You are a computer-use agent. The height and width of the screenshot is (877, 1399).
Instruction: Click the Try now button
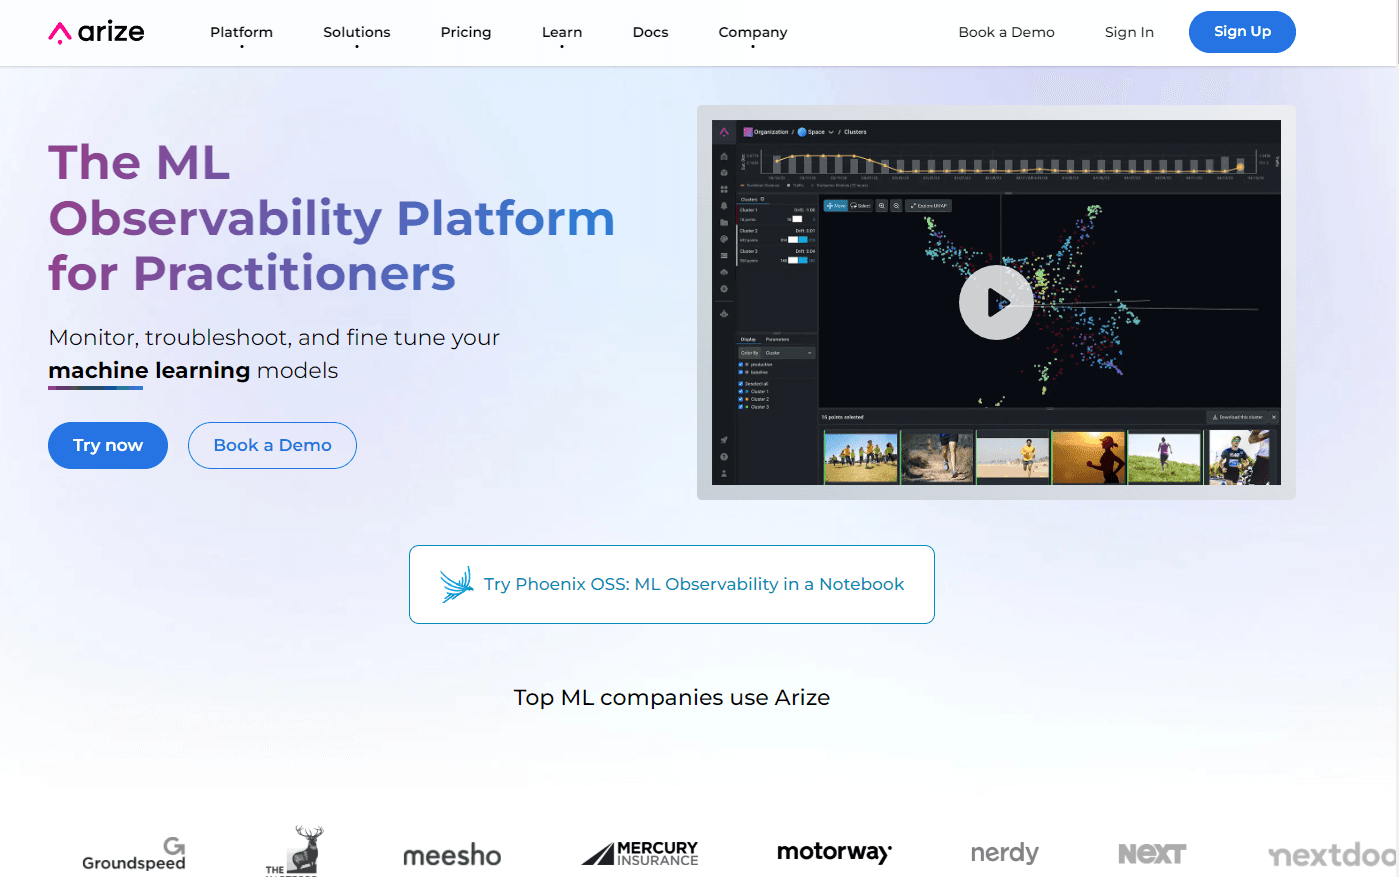pyautogui.click(x=108, y=445)
